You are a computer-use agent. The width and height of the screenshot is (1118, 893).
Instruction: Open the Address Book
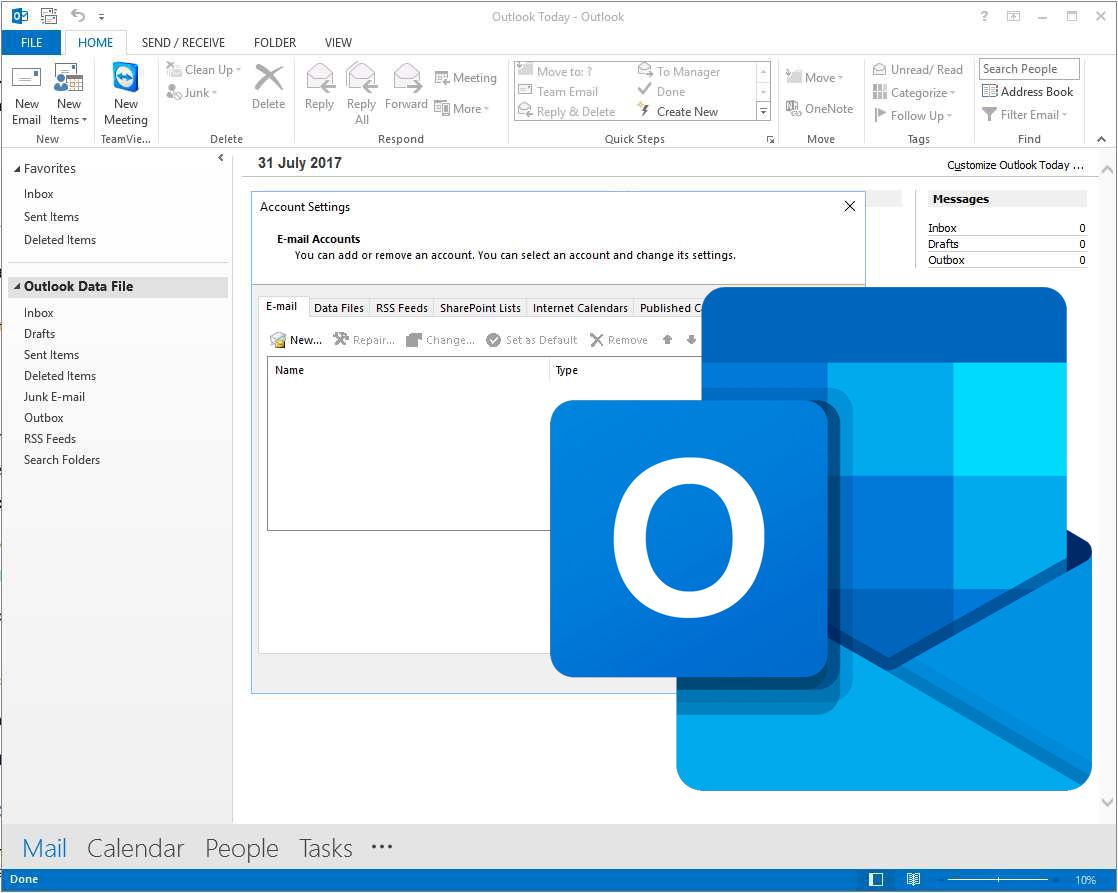(x=1028, y=91)
